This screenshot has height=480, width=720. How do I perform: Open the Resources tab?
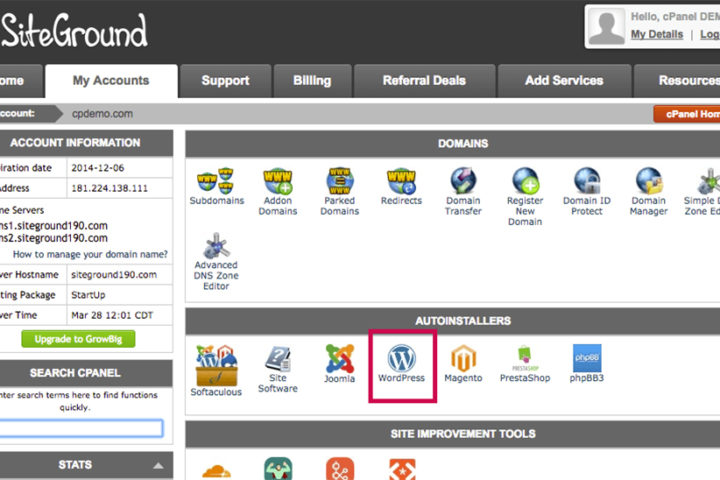pos(677,80)
